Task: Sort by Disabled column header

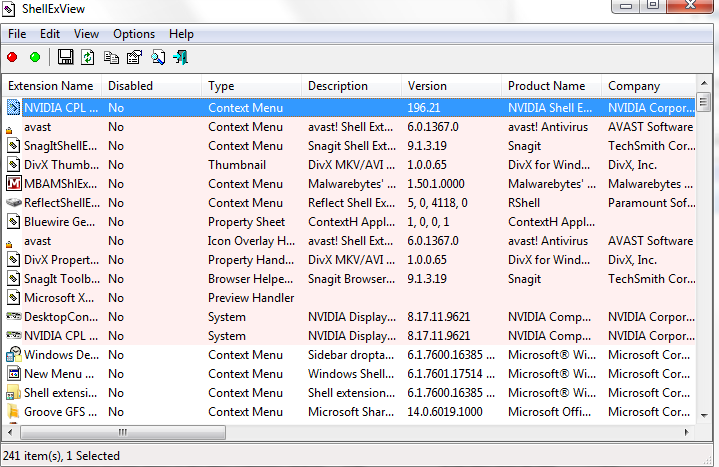Action: 151,86
